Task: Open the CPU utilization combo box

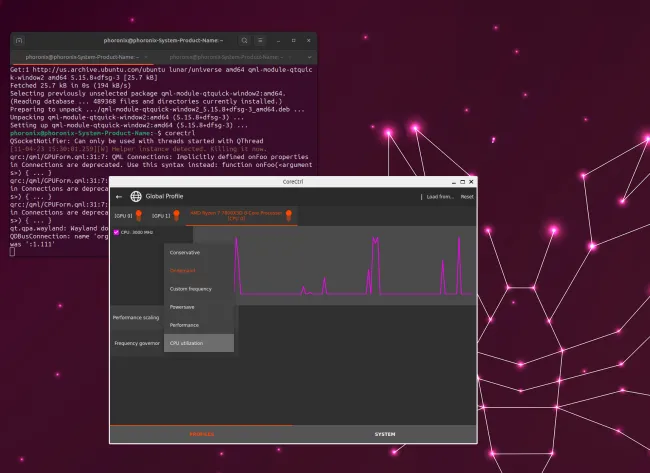Action: coord(198,343)
